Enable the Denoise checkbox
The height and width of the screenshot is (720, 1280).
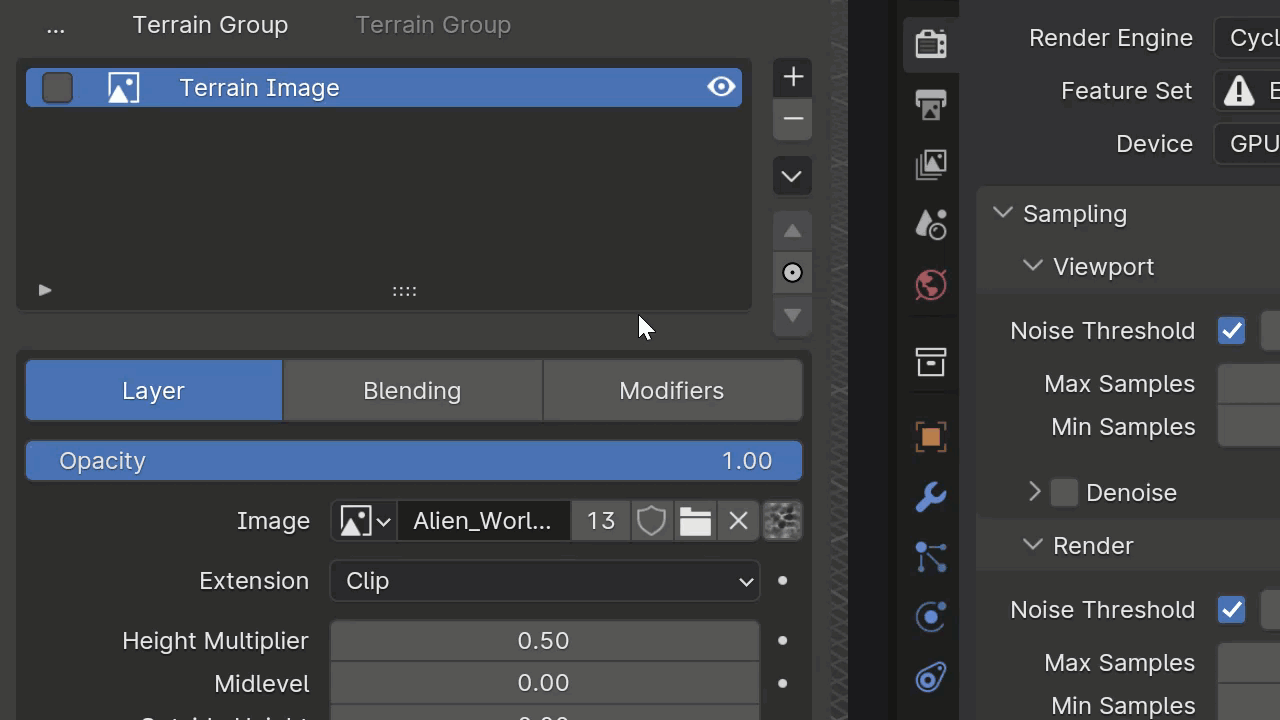click(x=1064, y=492)
